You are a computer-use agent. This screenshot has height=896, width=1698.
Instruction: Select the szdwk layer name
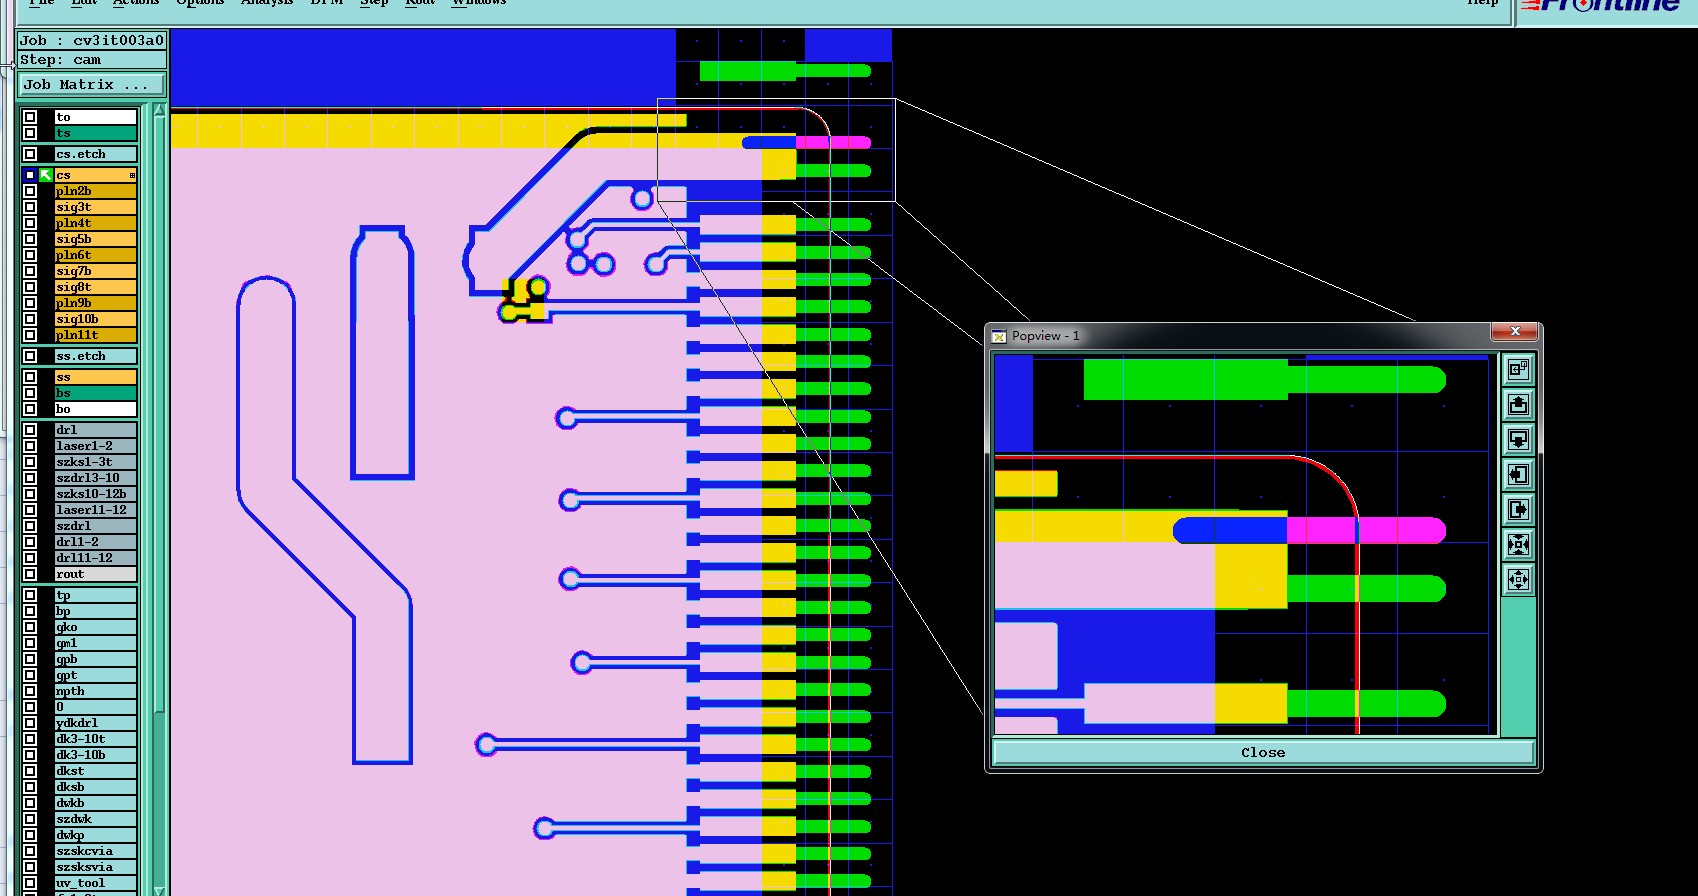[x=95, y=819]
